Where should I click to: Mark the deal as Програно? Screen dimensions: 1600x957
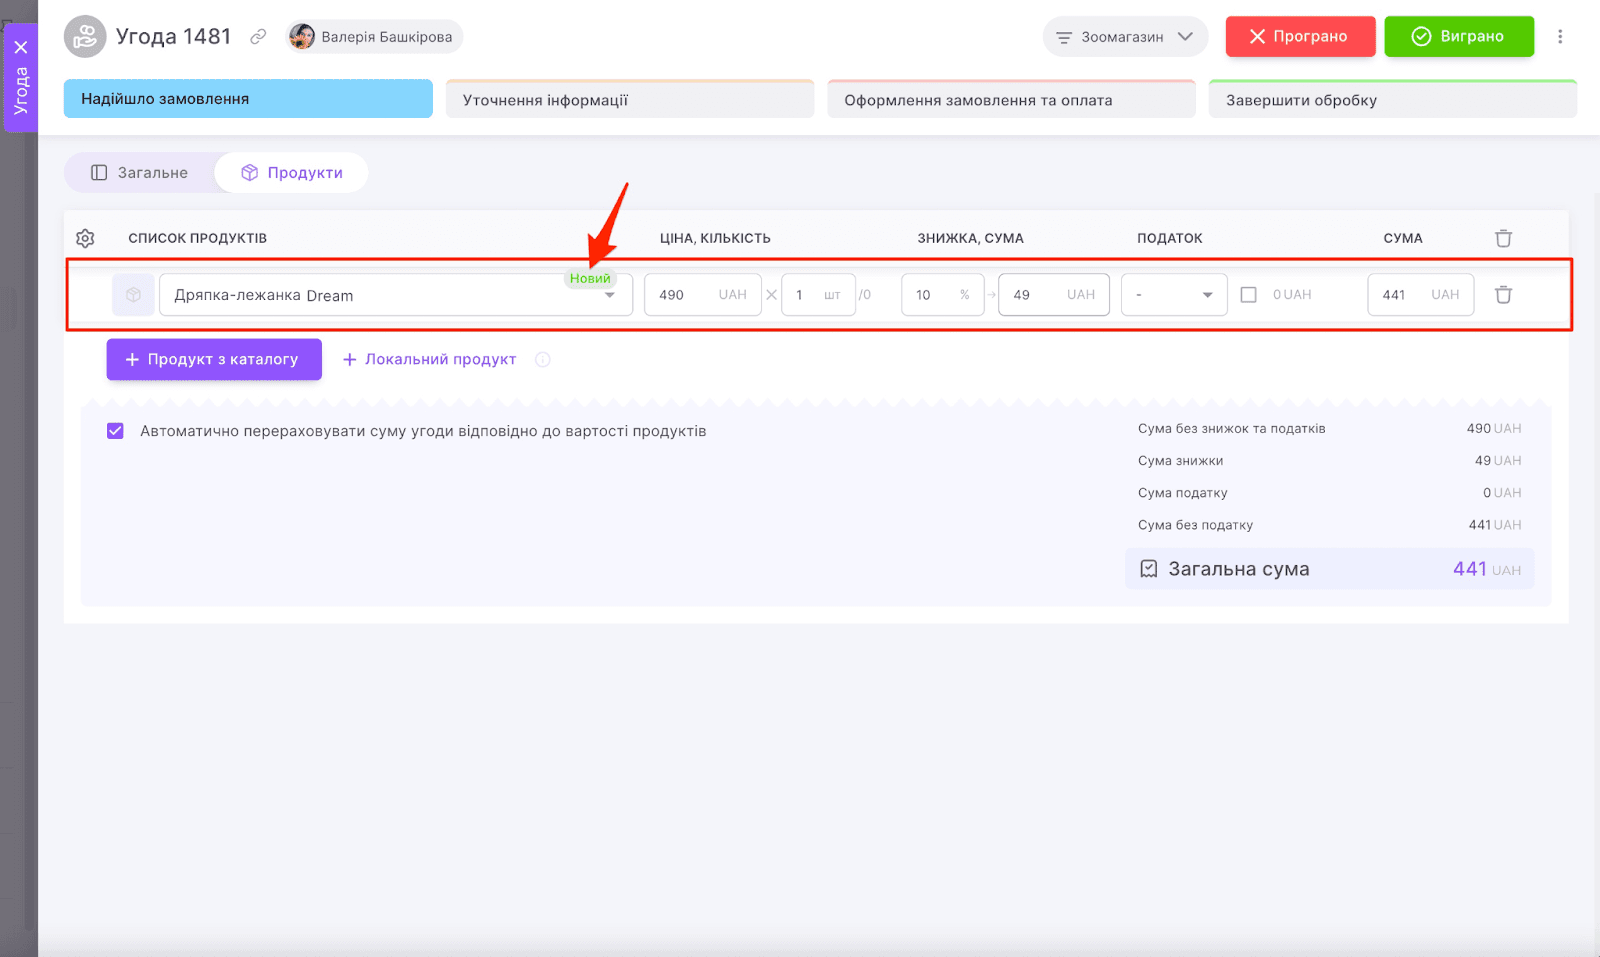1300,37
